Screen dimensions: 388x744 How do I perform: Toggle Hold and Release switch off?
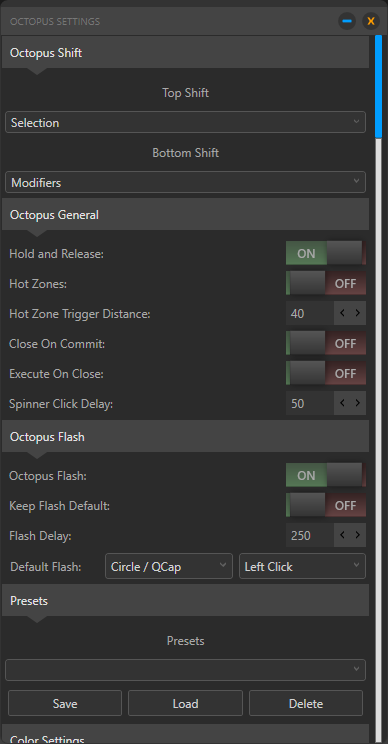point(325,253)
